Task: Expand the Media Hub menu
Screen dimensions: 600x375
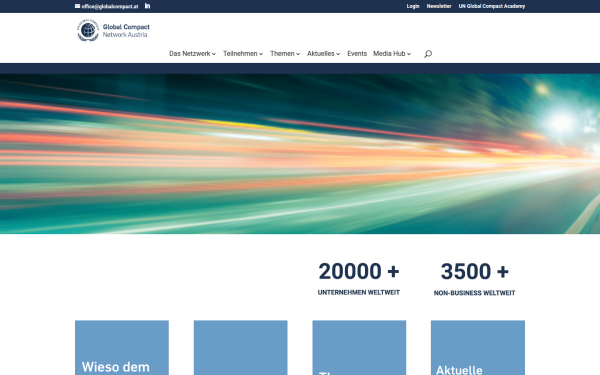Action: click(392, 54)
